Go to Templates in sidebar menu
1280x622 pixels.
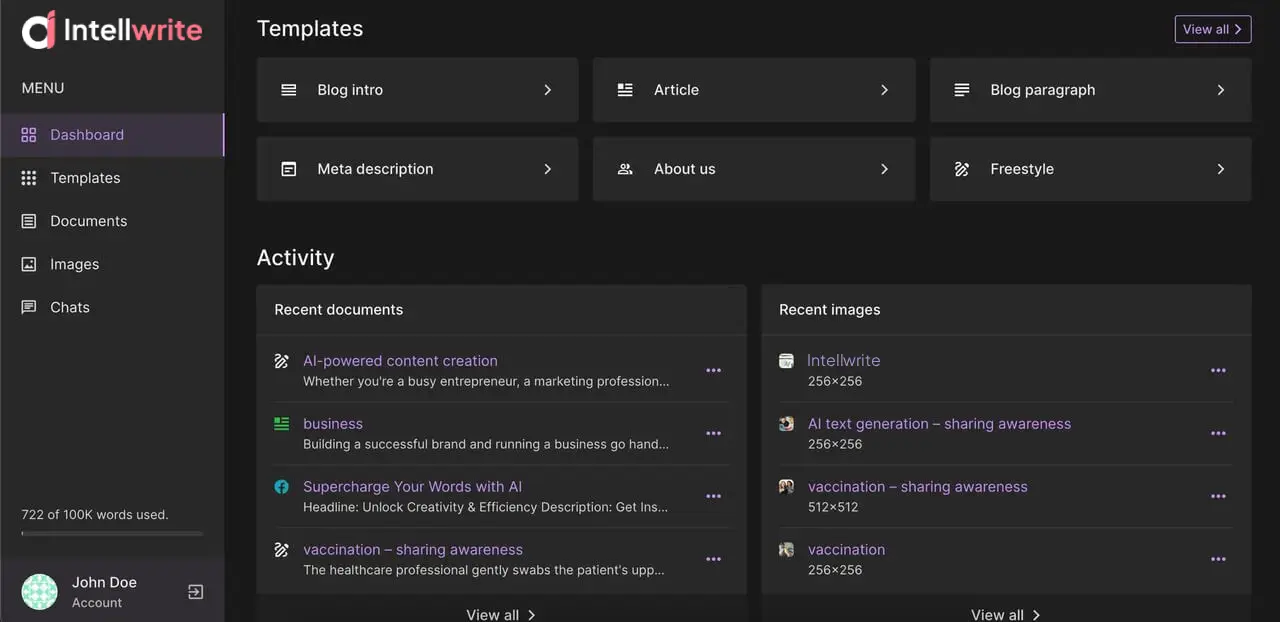coord(85,178)
